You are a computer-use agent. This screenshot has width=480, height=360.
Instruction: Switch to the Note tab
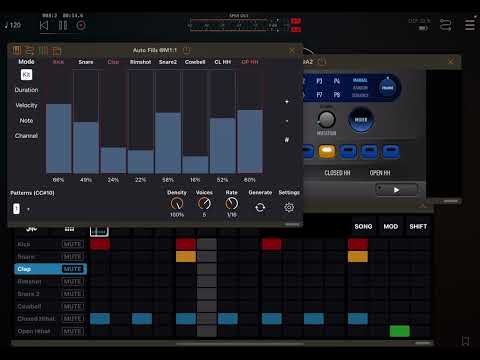tap(26, 121)
